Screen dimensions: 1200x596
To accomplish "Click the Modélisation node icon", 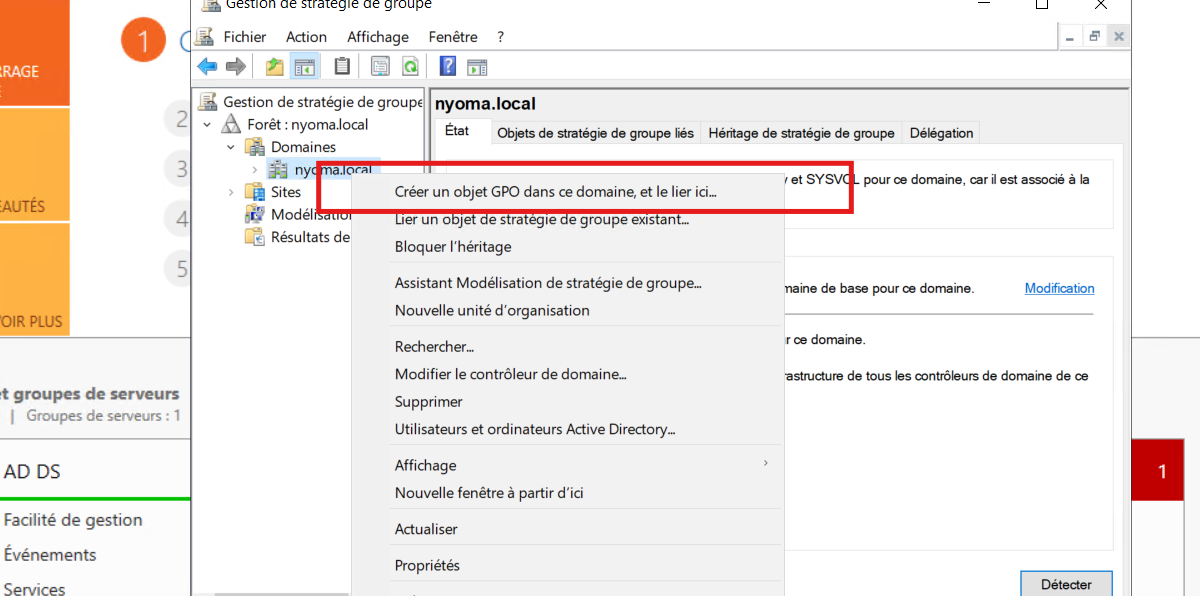I will pyautogui.click(x=255, y=214).
